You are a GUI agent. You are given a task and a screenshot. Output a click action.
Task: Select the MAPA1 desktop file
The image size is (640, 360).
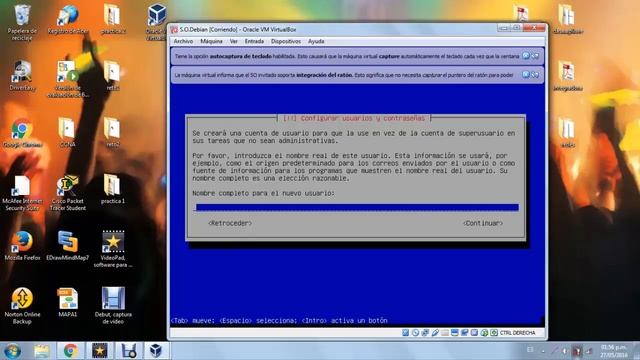(x=67, y=302)
